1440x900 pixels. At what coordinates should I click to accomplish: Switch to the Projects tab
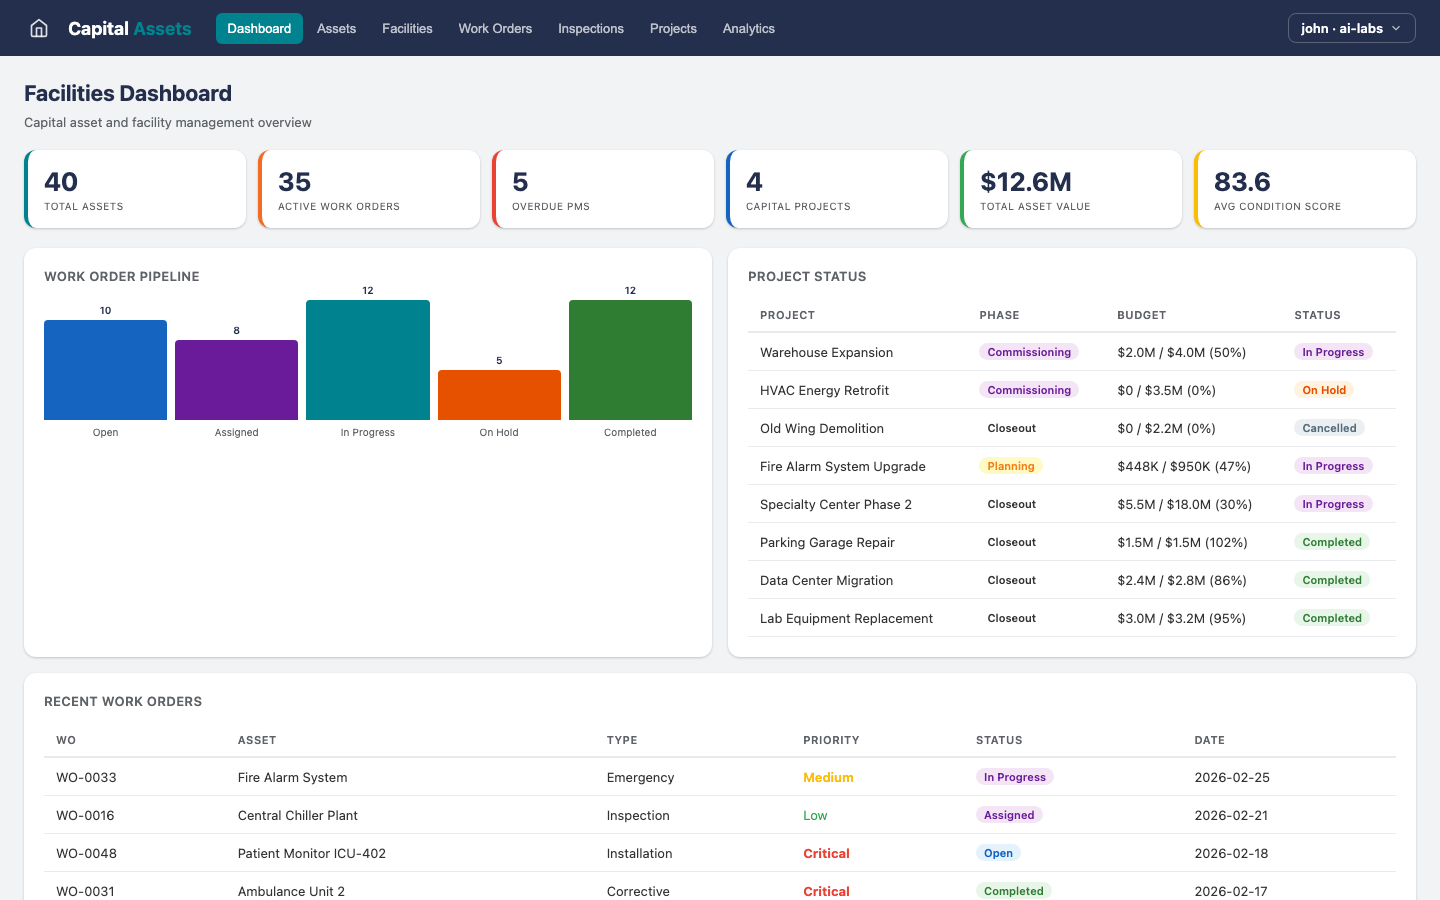[673, 28]
